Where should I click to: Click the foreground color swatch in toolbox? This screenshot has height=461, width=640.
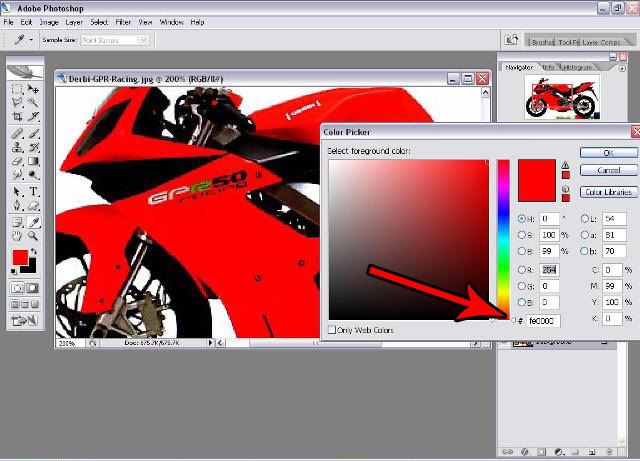pyautogui.click(x=20, y=257)
